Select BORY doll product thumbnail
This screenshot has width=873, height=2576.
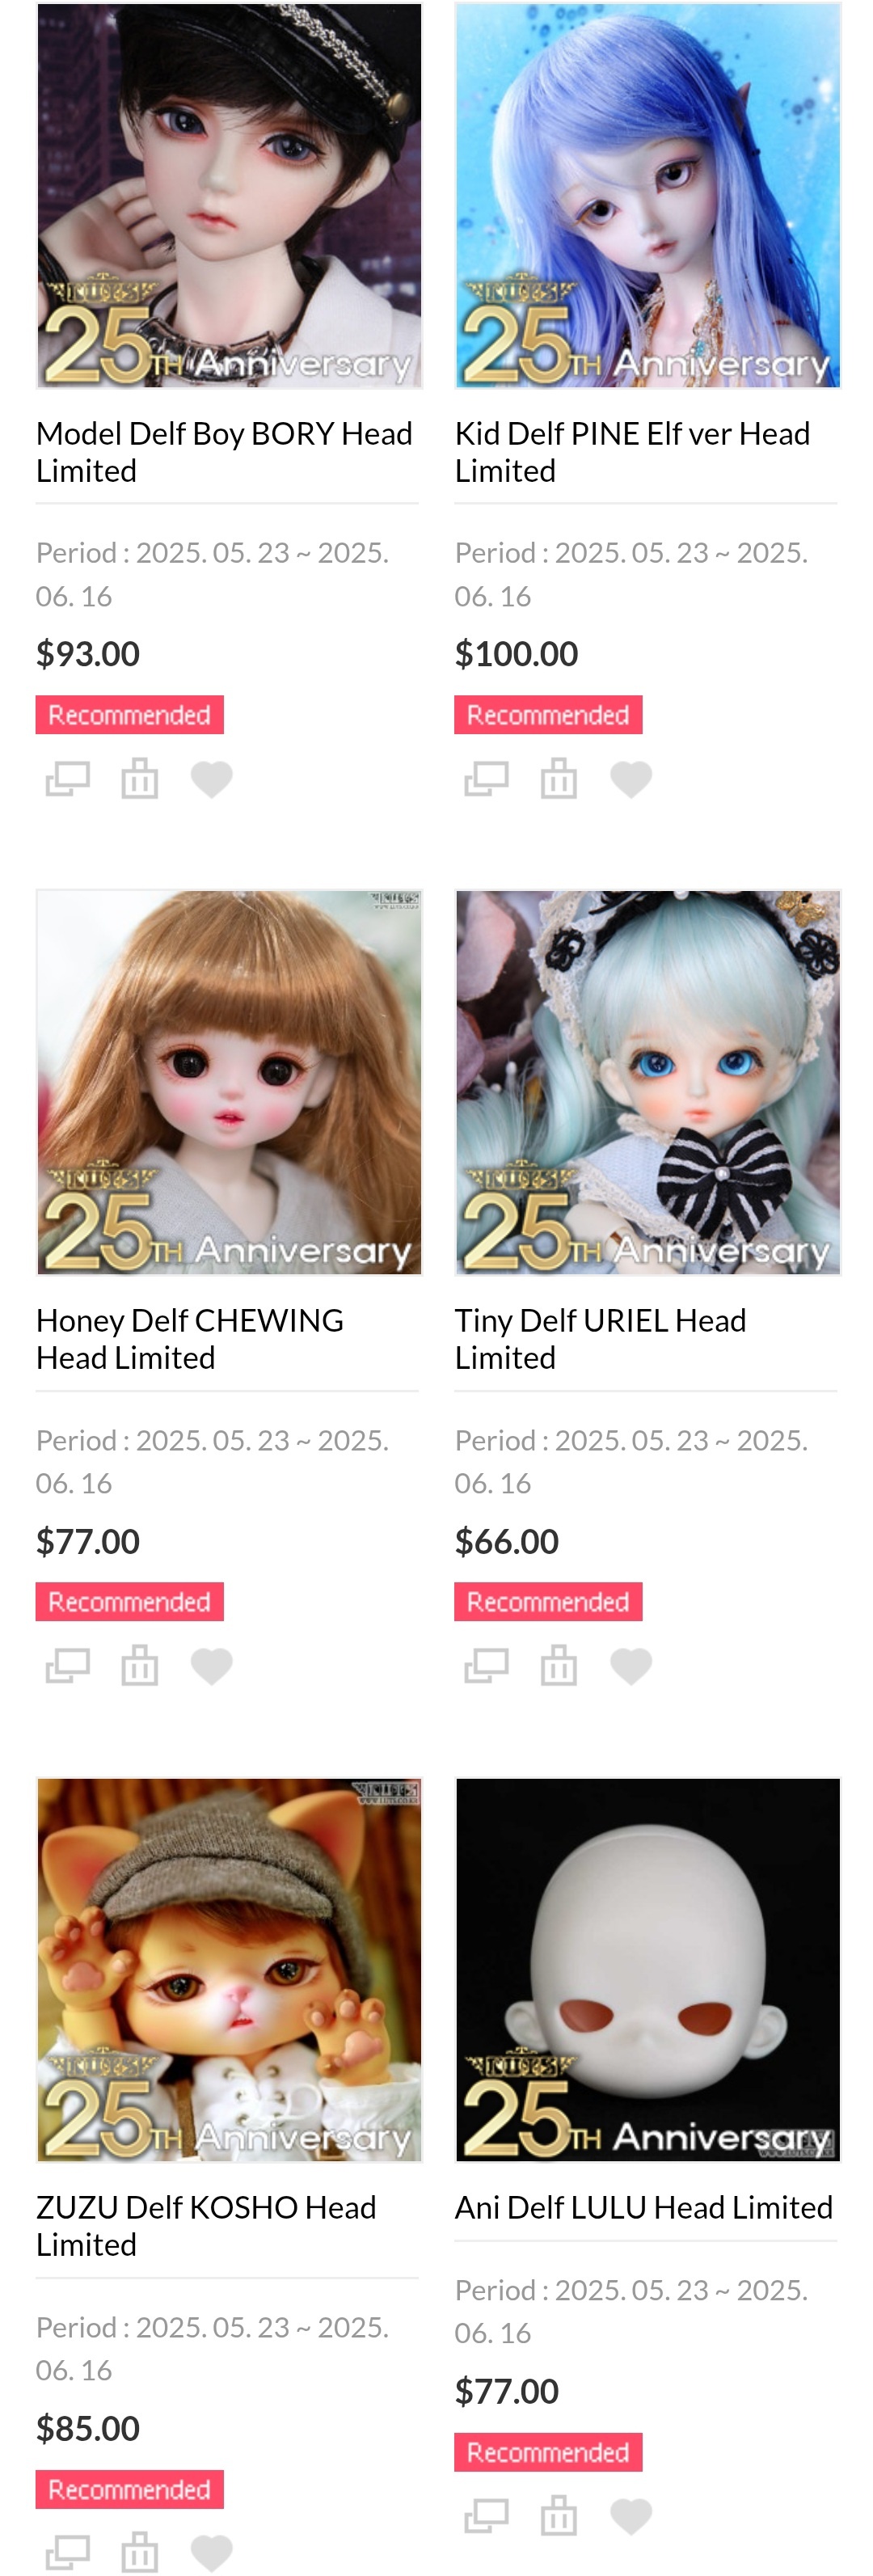(x=229, y=195)
